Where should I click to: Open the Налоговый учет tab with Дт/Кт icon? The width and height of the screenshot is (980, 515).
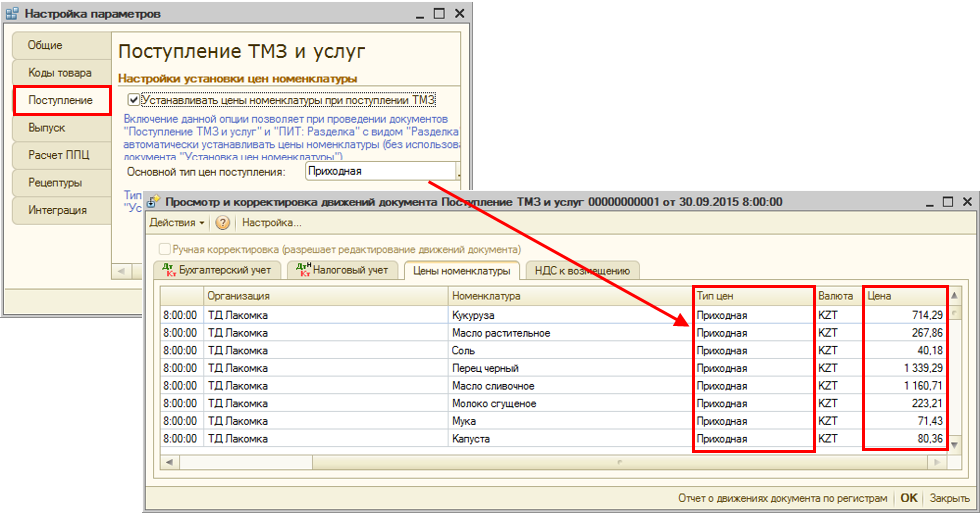[x=342, y=270]
